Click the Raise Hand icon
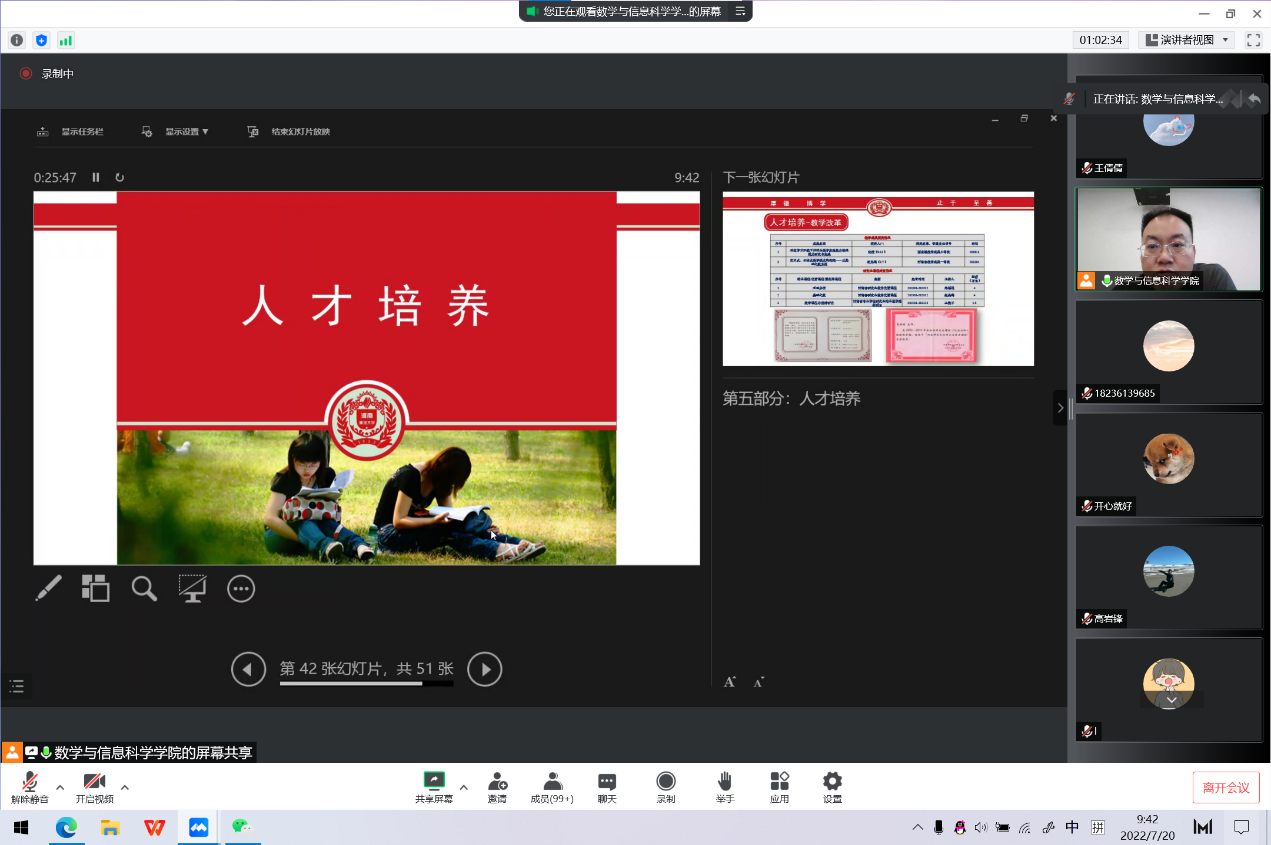Image resolution: width=1271 pixels, height=845 pixels. (724, 787)
